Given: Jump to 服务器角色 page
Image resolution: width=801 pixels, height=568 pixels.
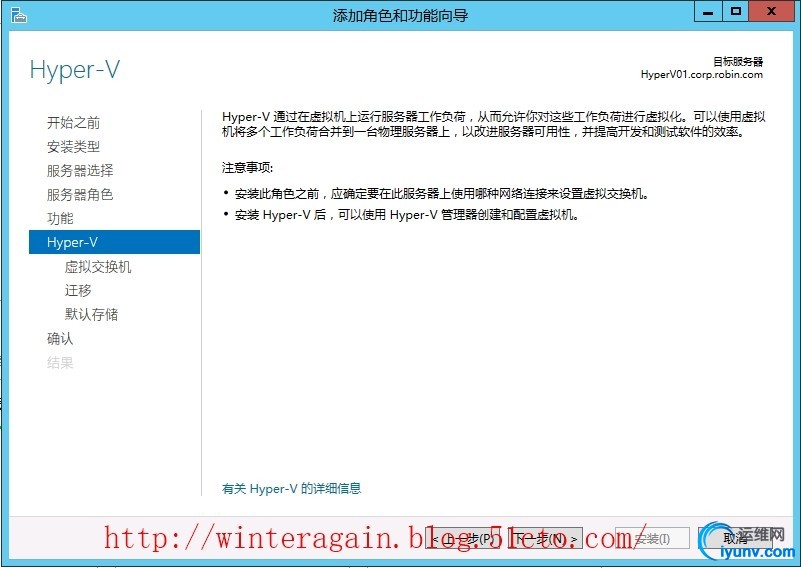Looking at the screenshot, I should click(x=80, y=195).
